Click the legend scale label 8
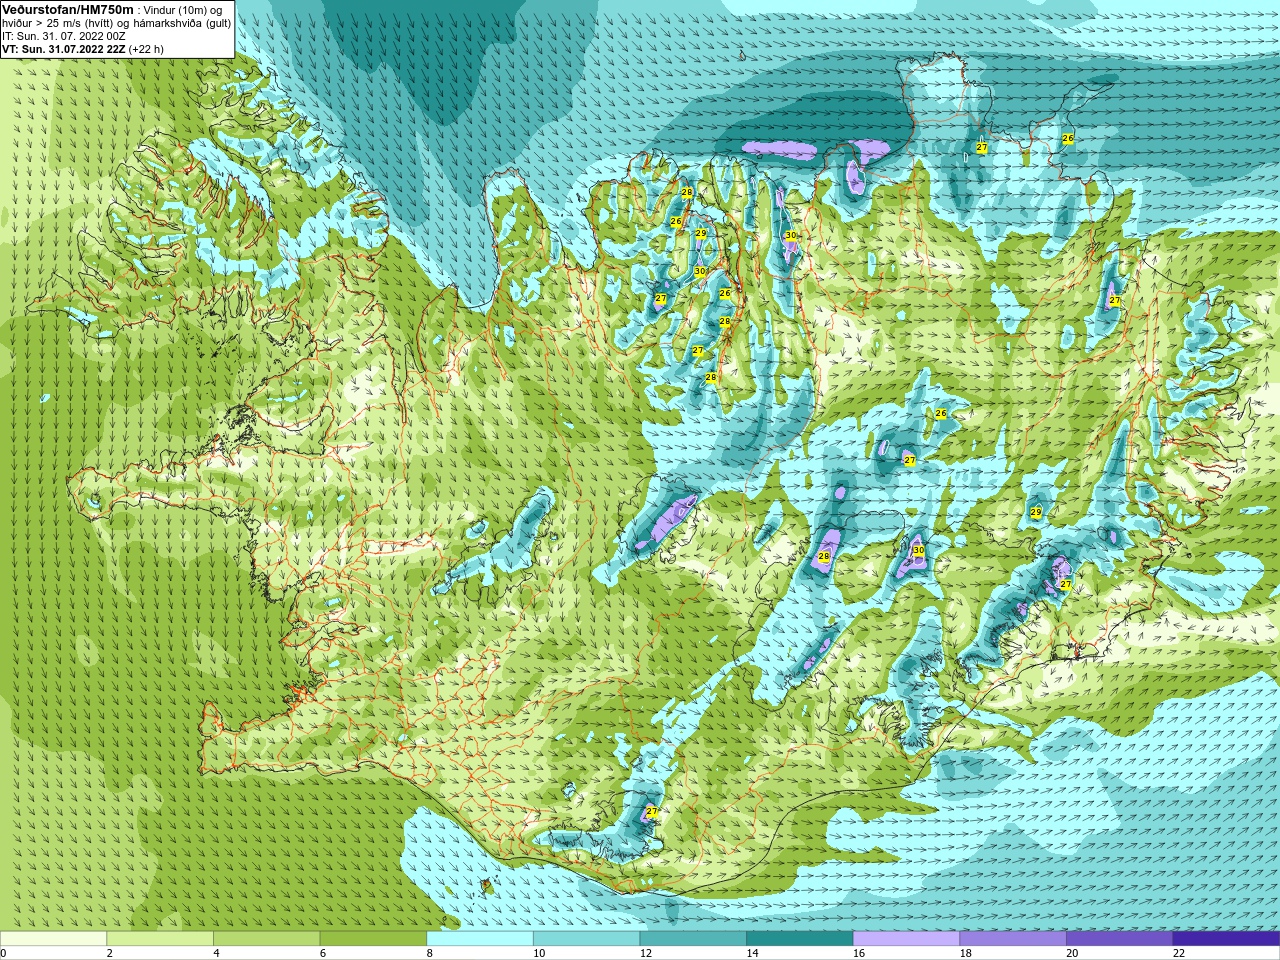Screen dimensions: 1280x960 click(430, 953)
